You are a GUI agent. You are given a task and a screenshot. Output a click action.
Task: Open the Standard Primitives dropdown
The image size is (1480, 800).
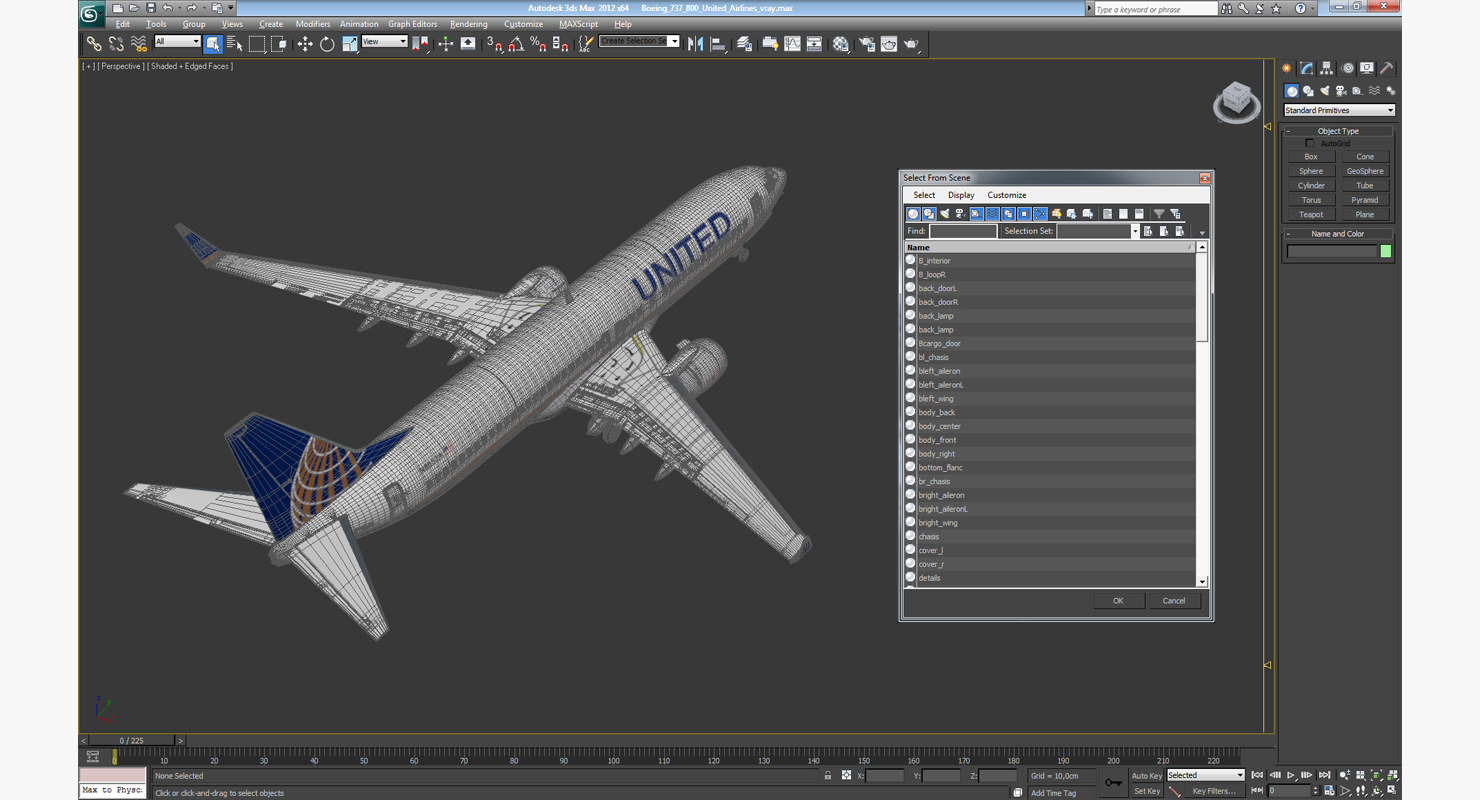click(x=1339, y=110)
